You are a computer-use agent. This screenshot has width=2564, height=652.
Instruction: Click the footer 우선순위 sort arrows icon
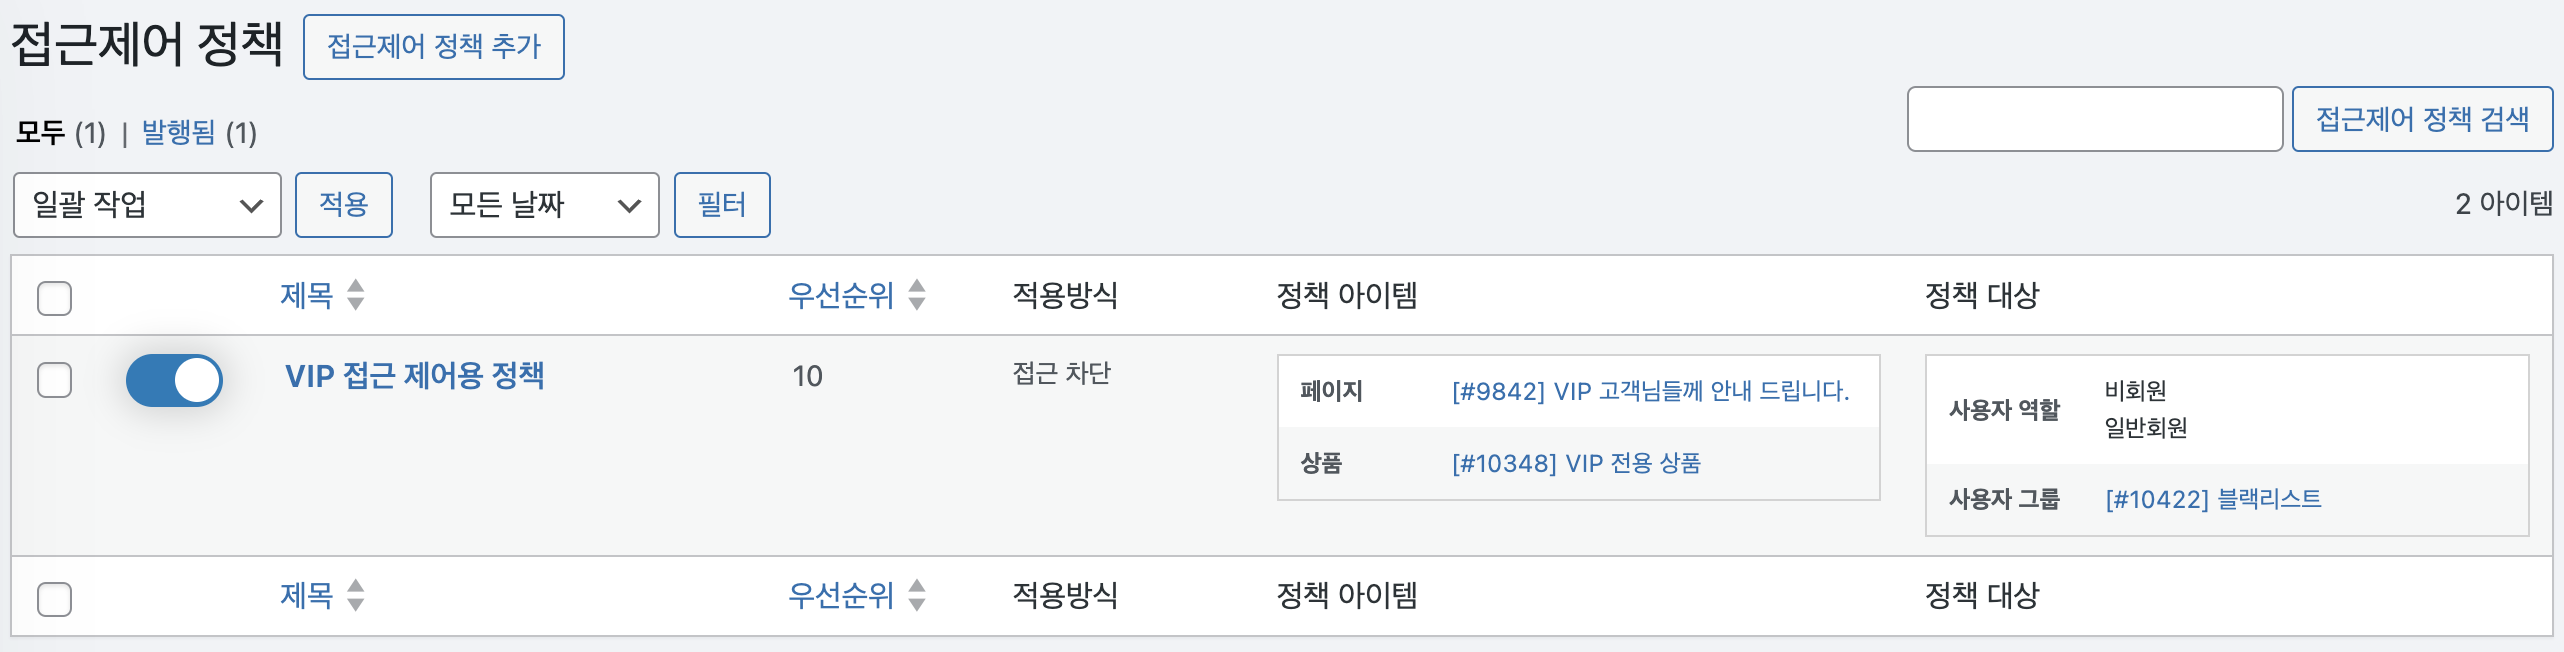coord(917,595)
